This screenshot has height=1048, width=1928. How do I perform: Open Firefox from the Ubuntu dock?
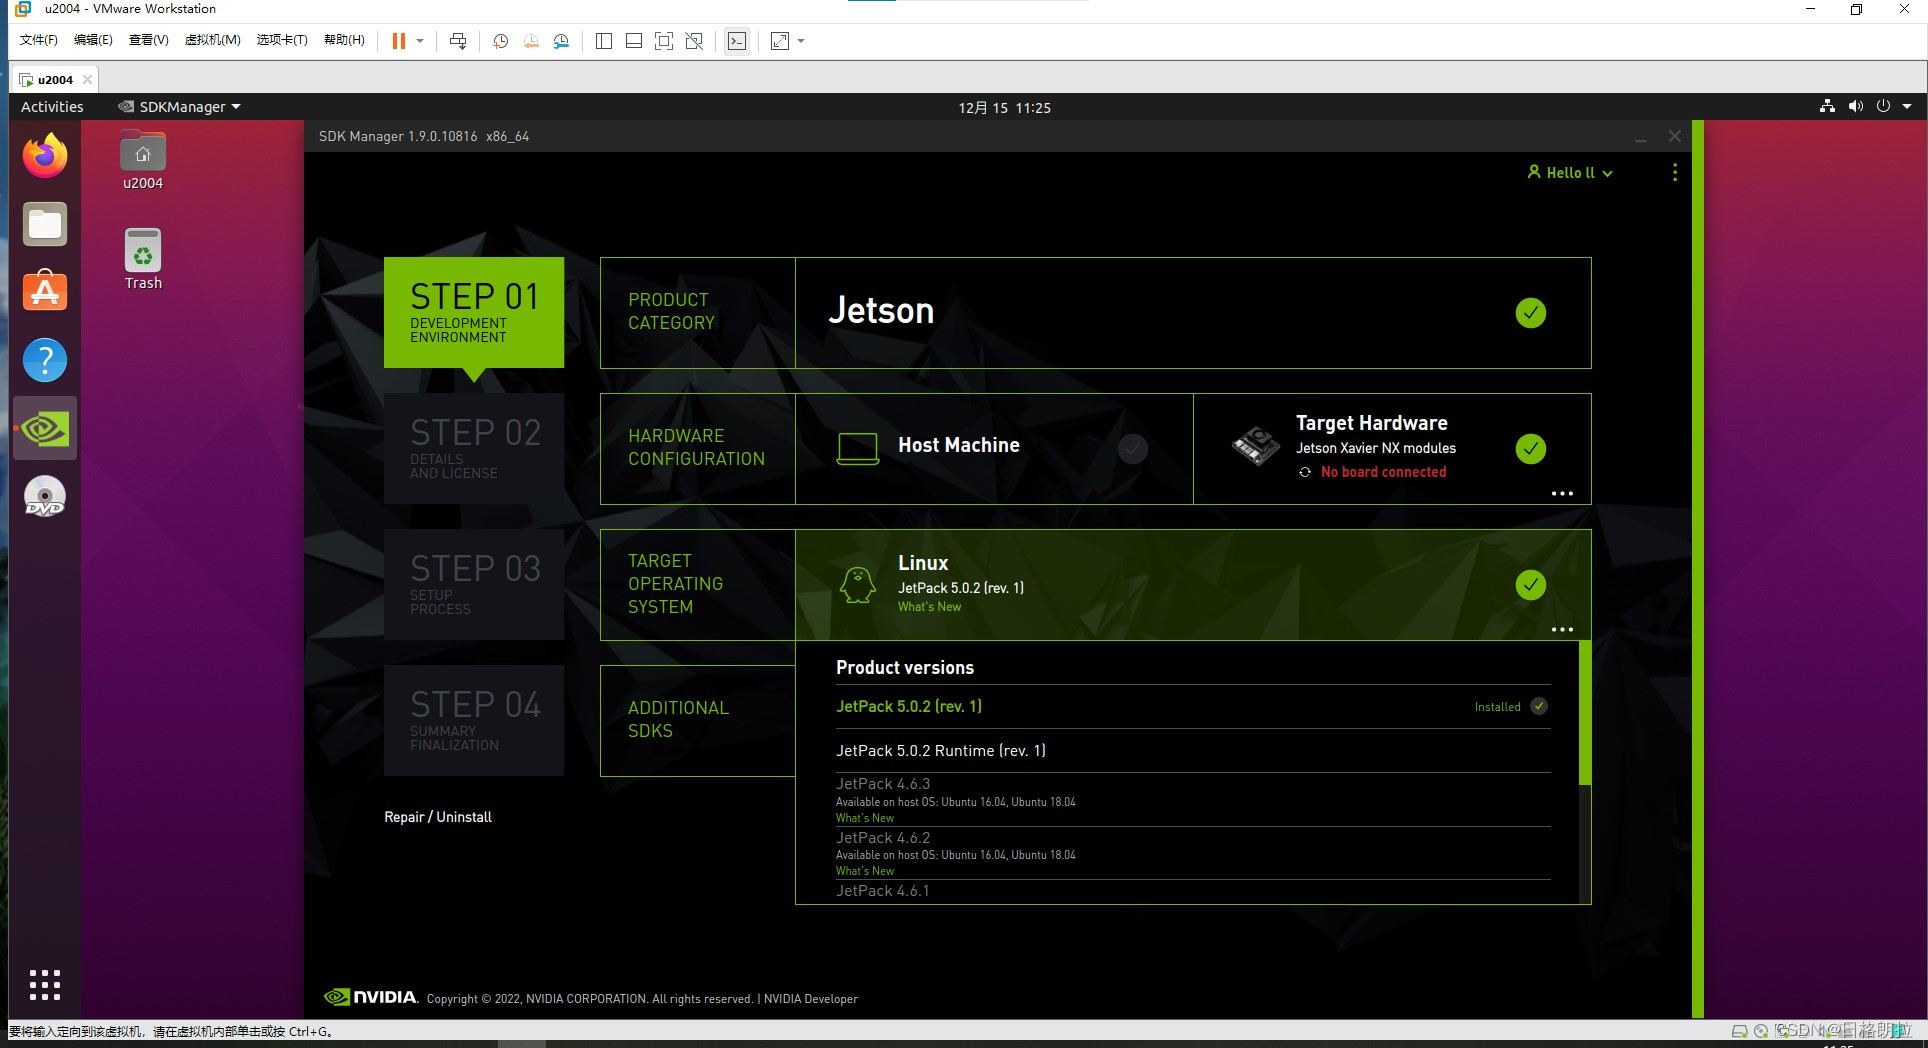pyautogui.click(x=45, y=156)
